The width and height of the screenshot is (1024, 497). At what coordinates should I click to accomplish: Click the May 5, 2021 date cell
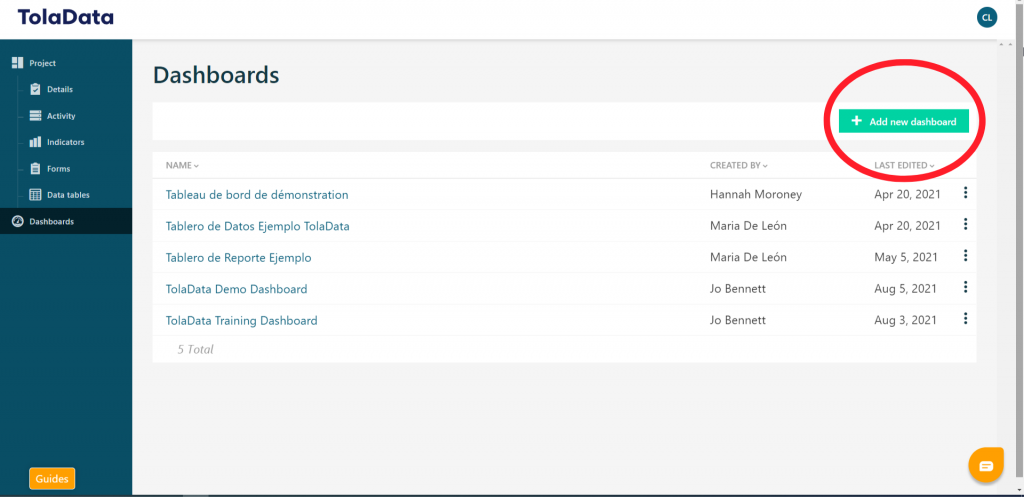(906, 257)
